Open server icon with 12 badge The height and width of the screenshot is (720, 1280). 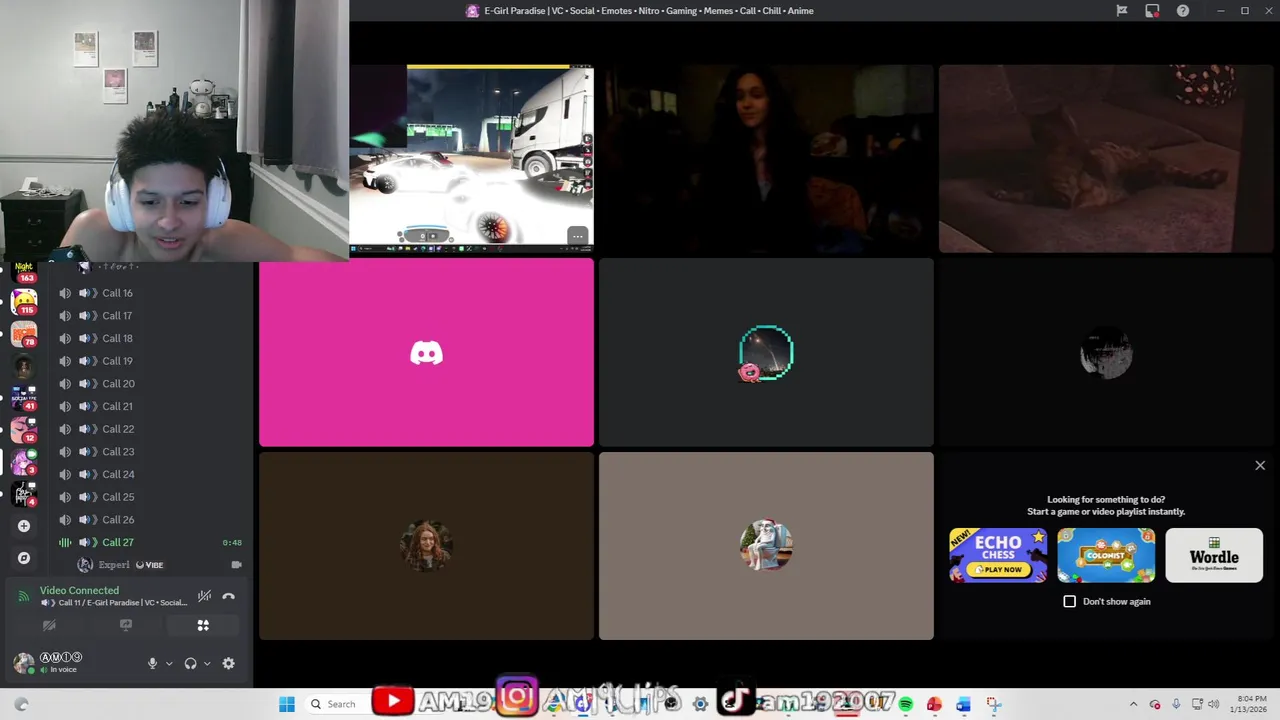coord(24,430)
